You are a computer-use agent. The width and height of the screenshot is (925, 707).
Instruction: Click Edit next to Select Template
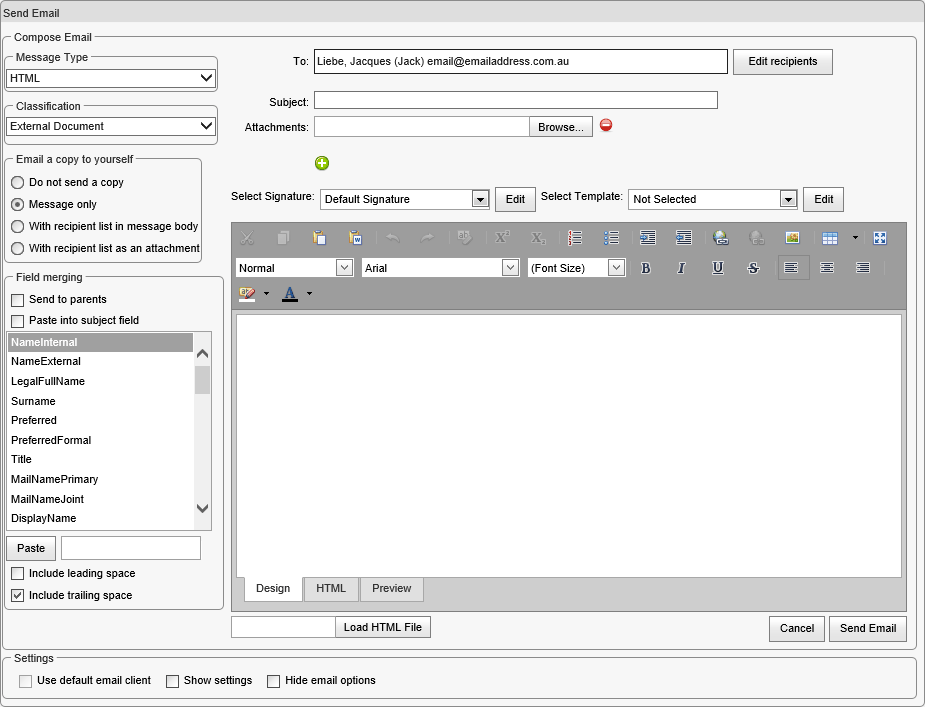[x=824, y=199]
